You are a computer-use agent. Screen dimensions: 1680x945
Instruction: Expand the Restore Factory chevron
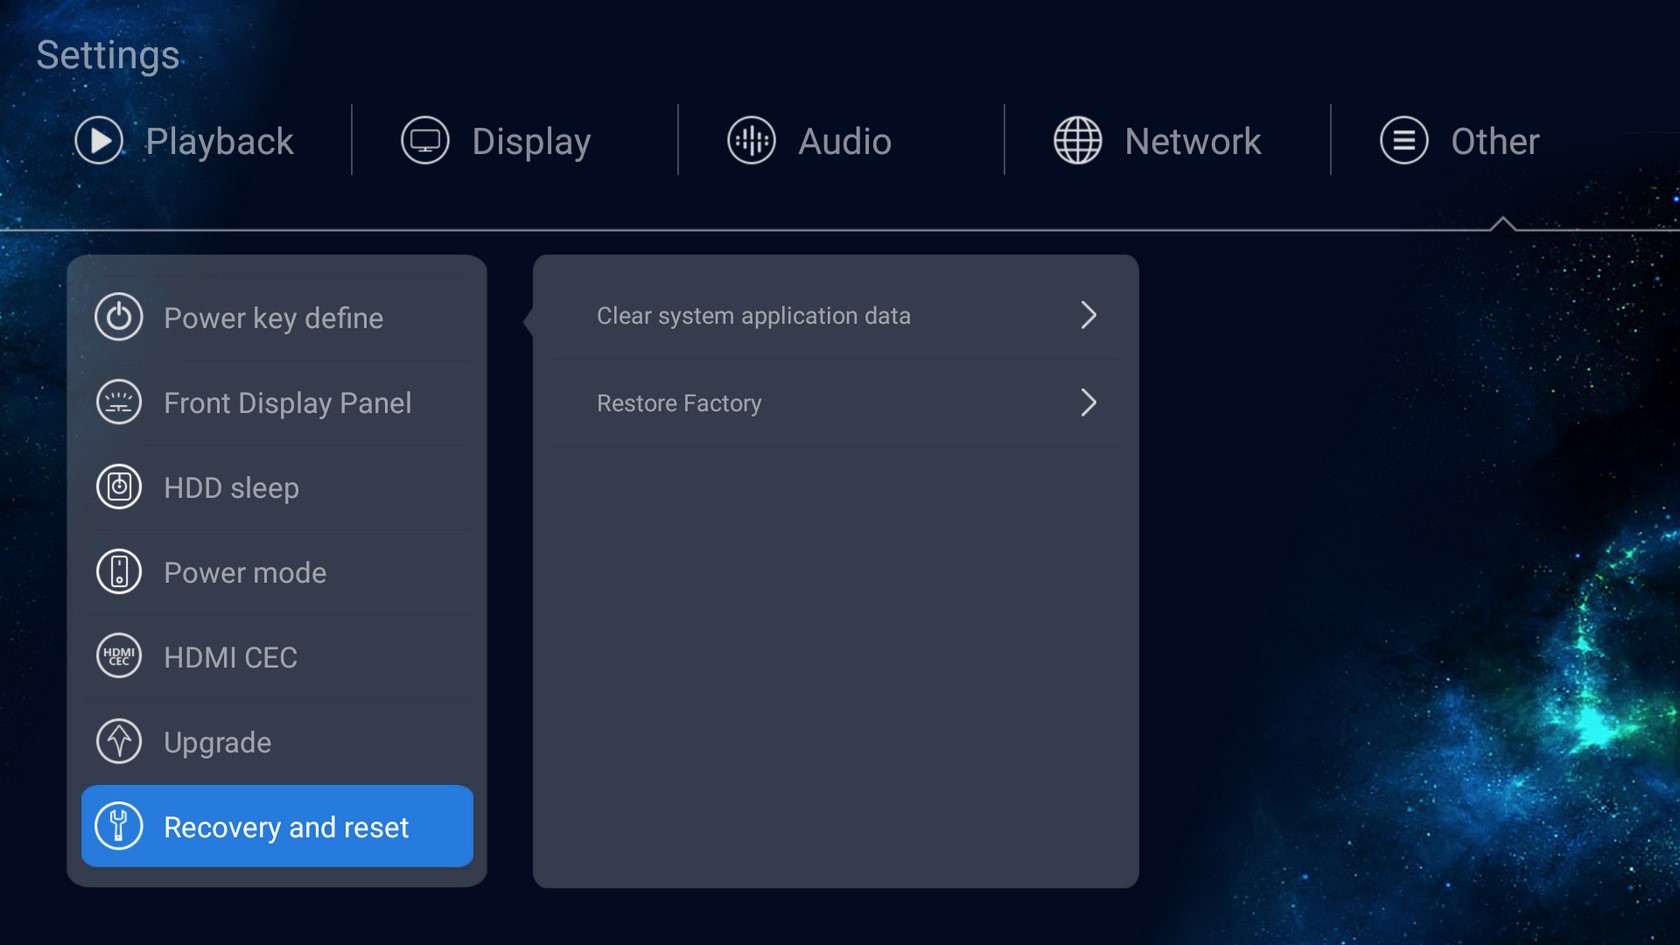(1089, 402)
